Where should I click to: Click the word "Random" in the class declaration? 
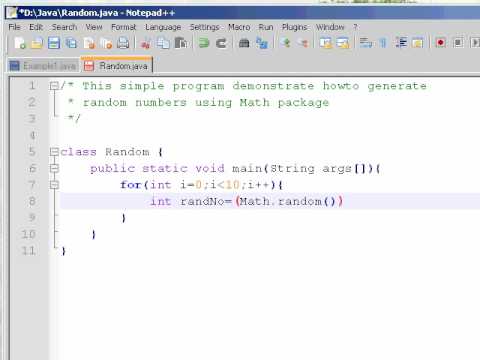coord(127,152)
